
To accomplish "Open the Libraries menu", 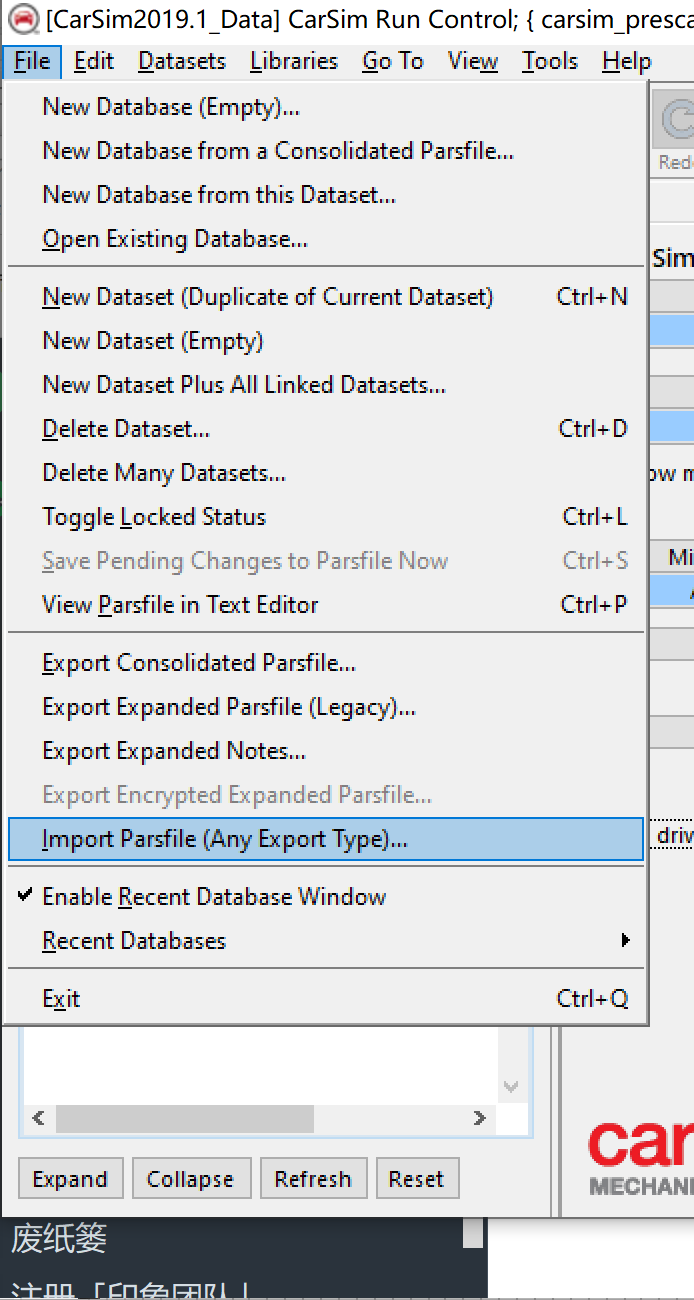I will [x=294, y=62].
